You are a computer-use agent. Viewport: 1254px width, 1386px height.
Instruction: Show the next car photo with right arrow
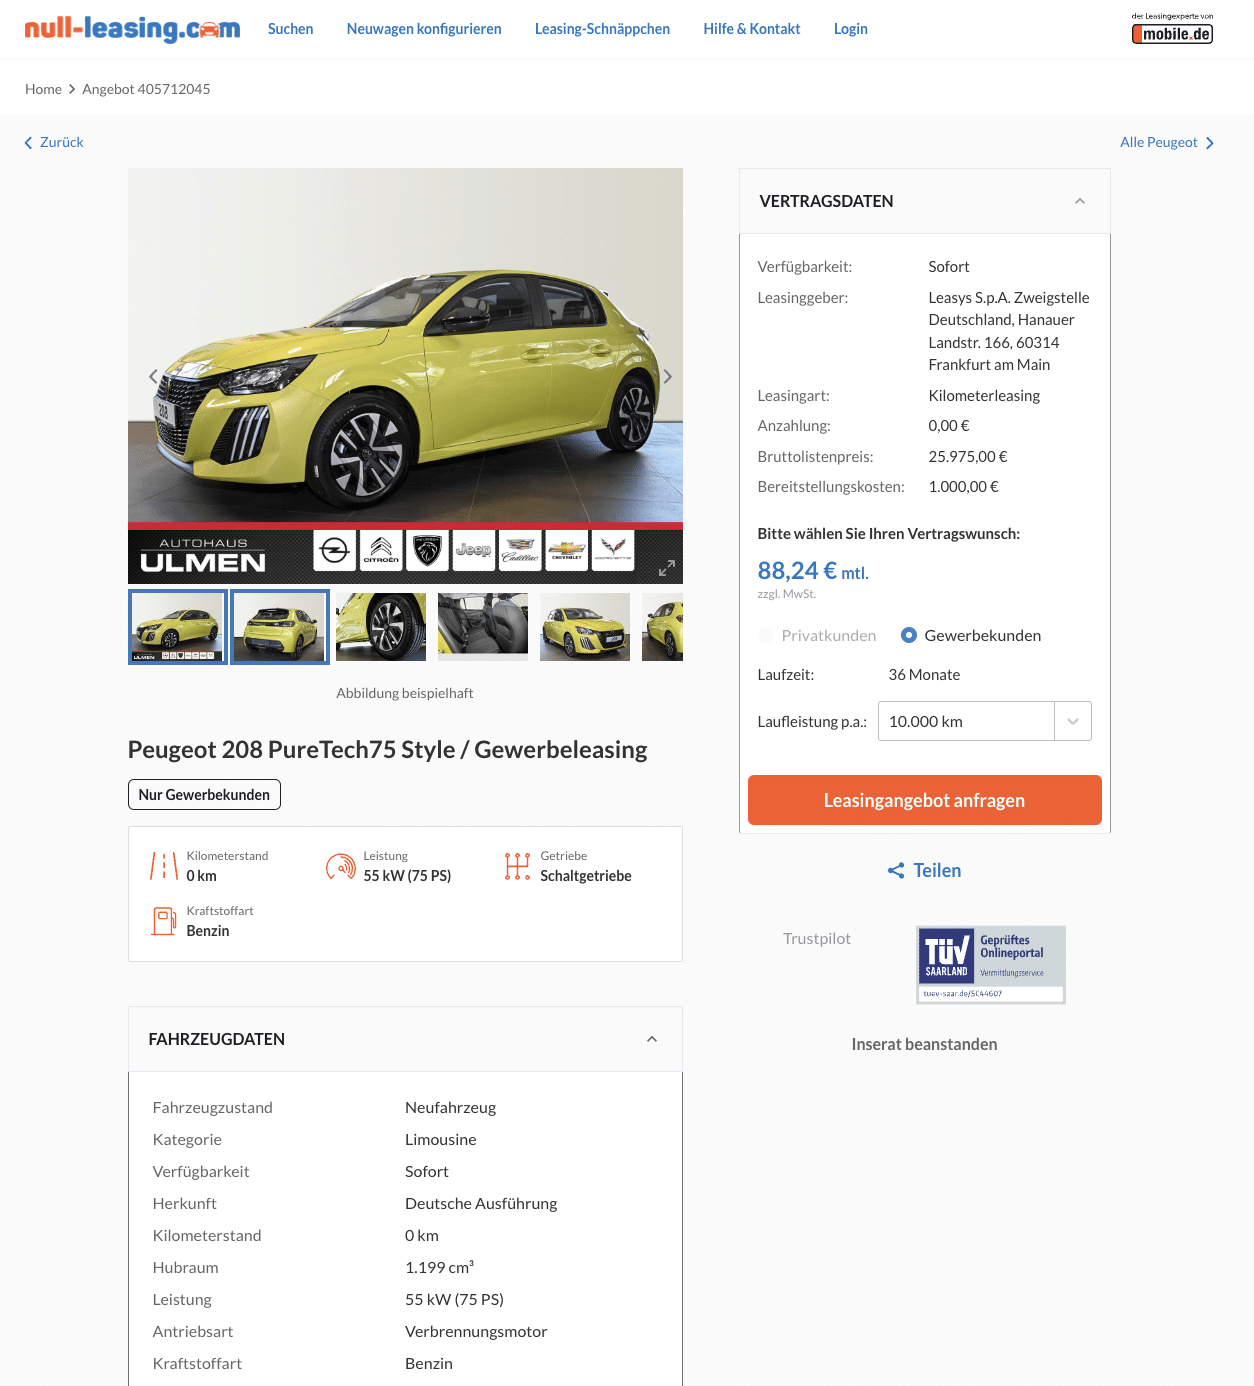coord(667,376)
